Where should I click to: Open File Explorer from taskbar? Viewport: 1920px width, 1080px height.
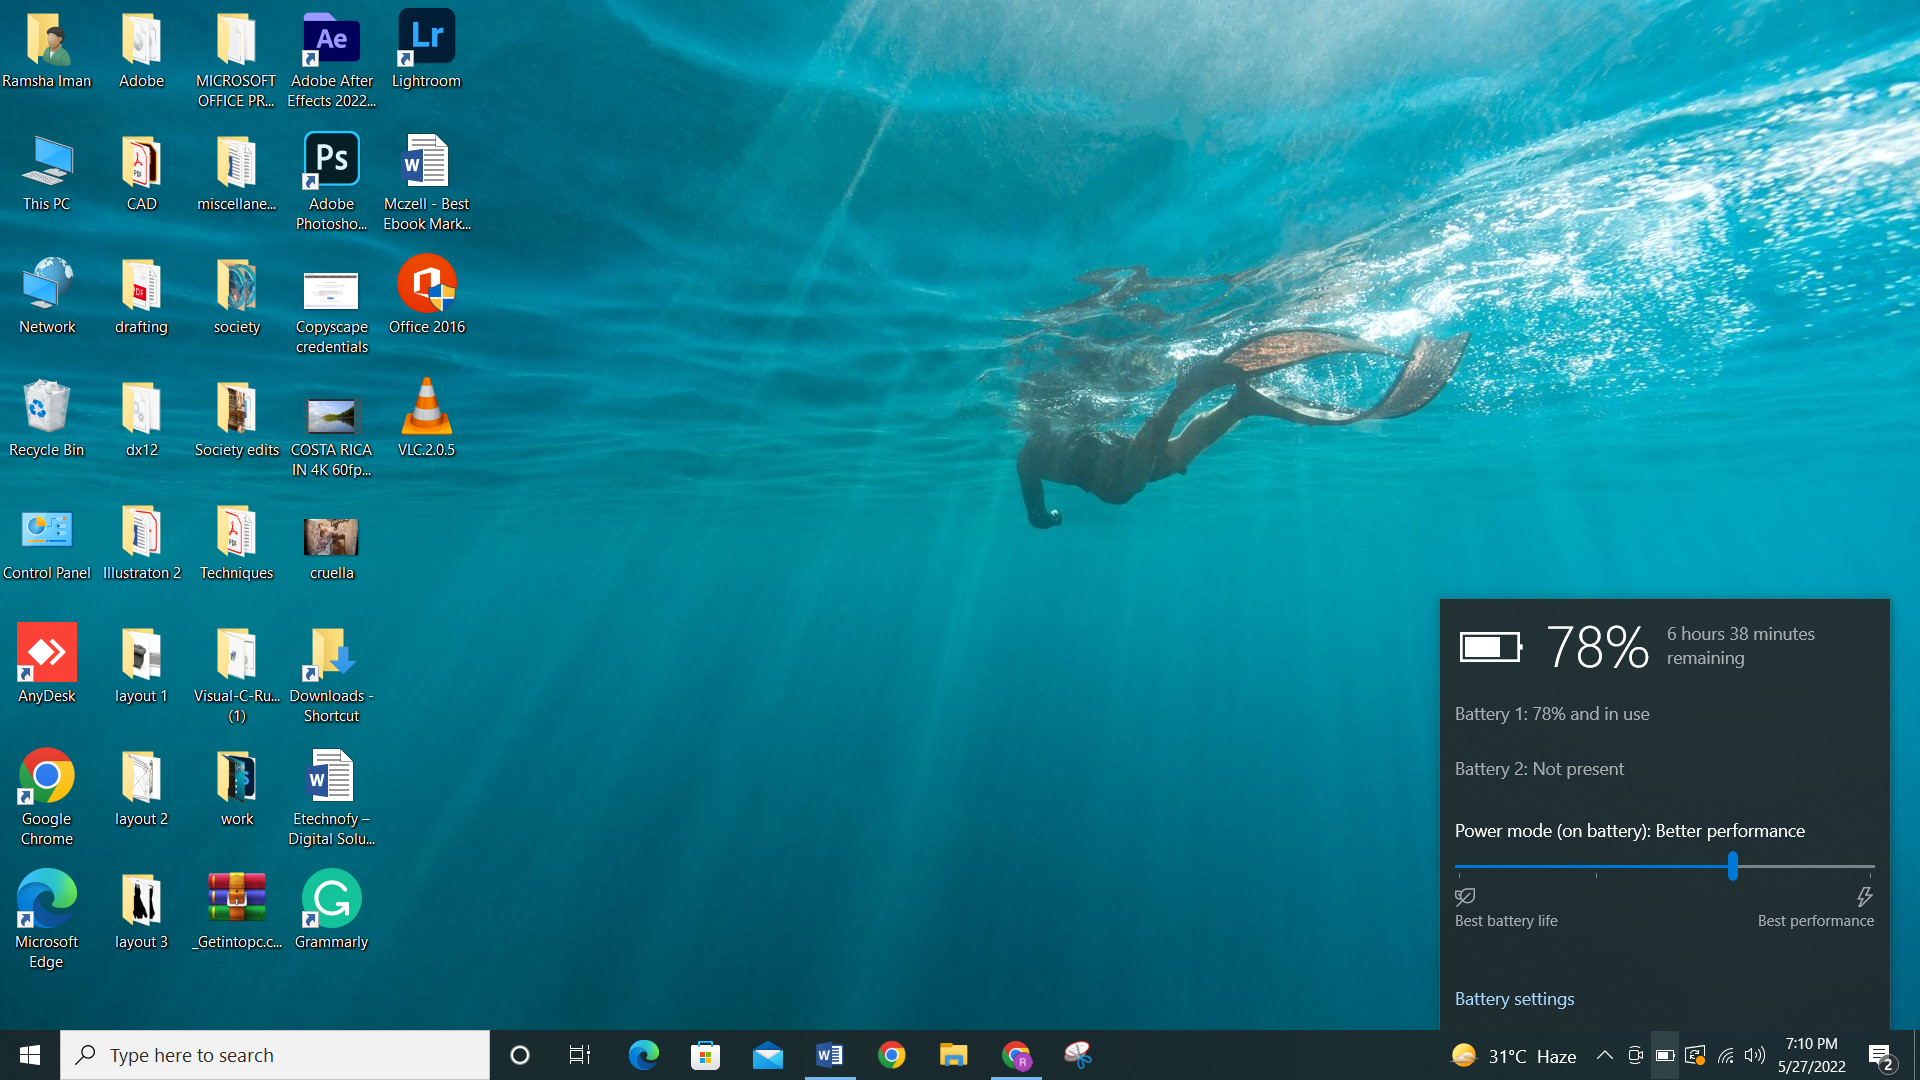click(953, 1055)
